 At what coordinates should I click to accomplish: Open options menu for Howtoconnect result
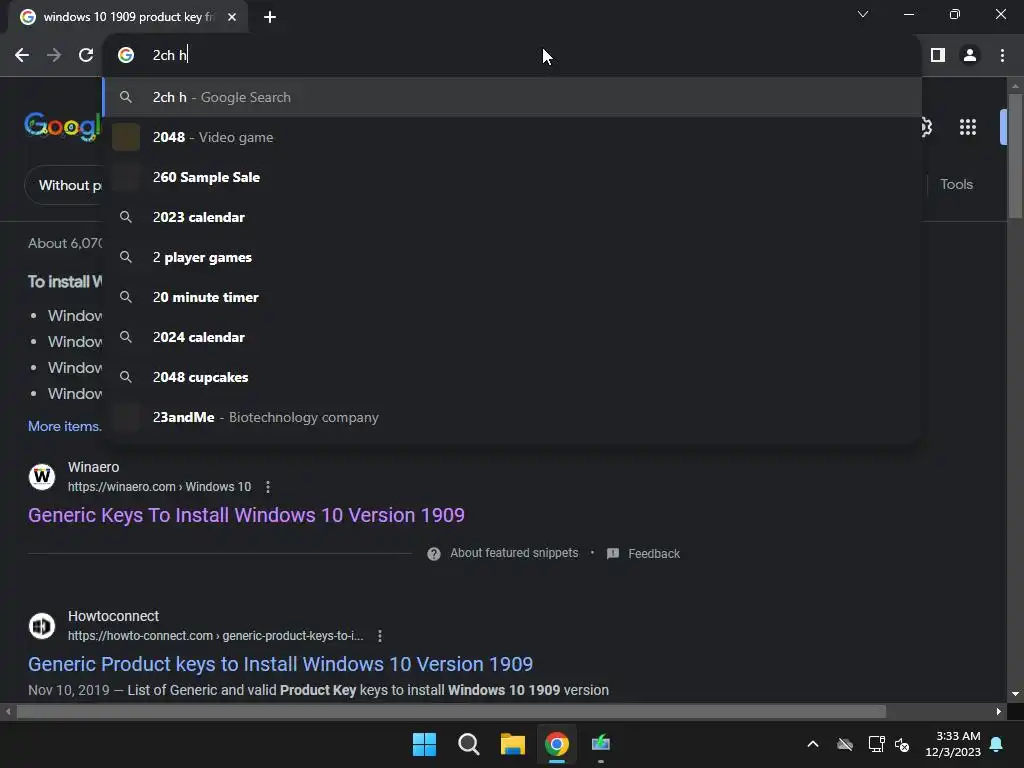tap(380, 636)
